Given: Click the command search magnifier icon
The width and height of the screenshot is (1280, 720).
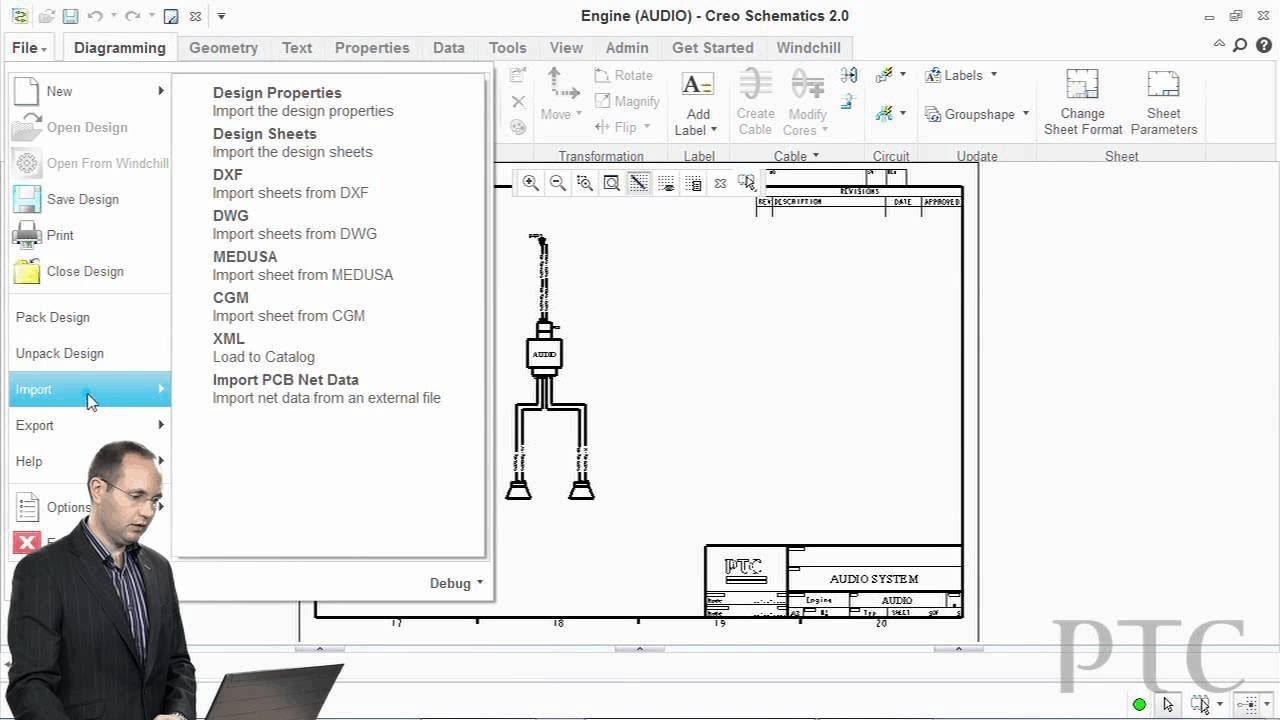Looking at the screenshot, I should click(1240, 45).
